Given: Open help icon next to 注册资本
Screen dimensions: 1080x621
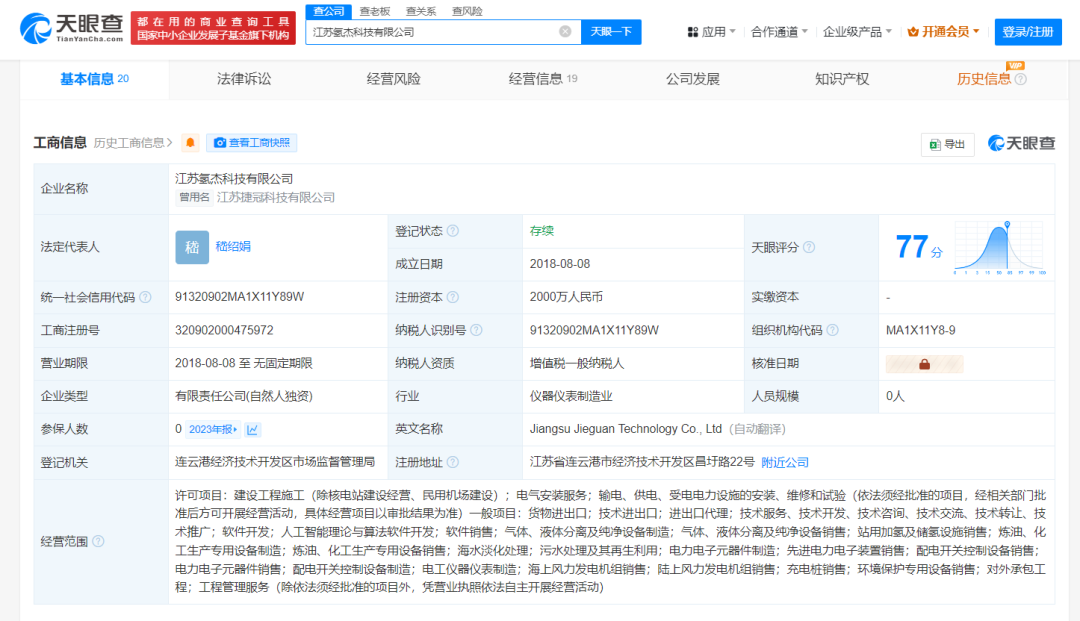Looking at the screenshot, I should tap(453, 297).
